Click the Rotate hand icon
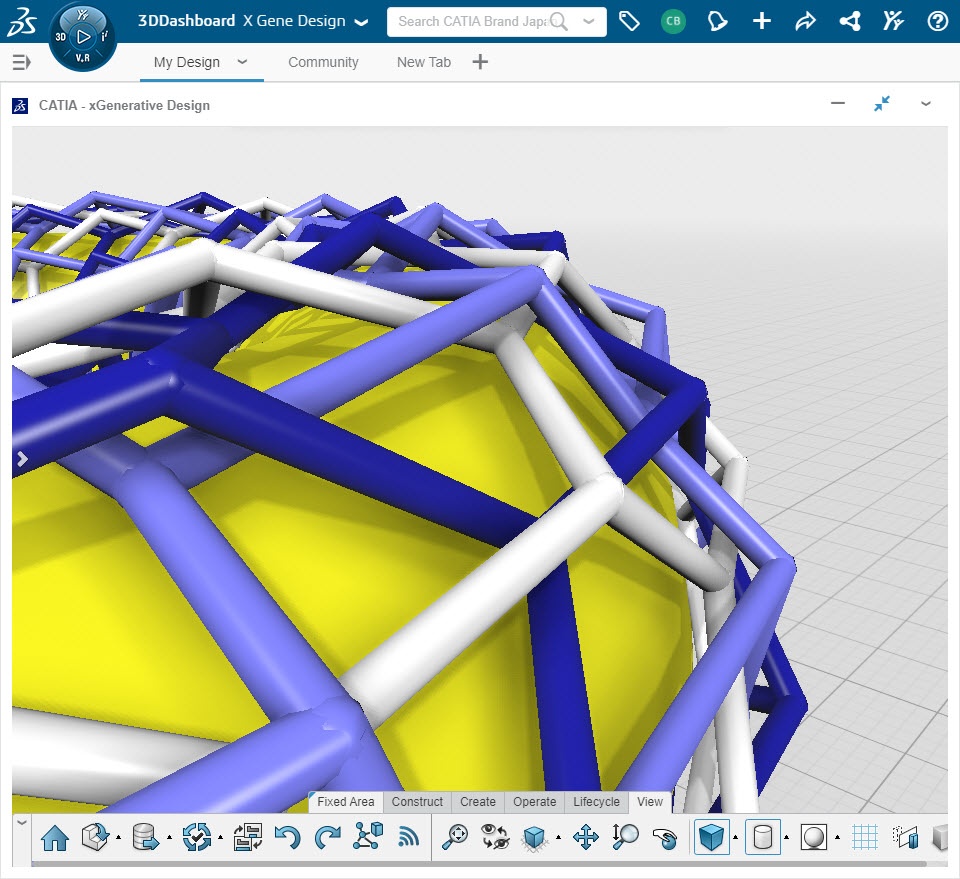 click(665, 838)
